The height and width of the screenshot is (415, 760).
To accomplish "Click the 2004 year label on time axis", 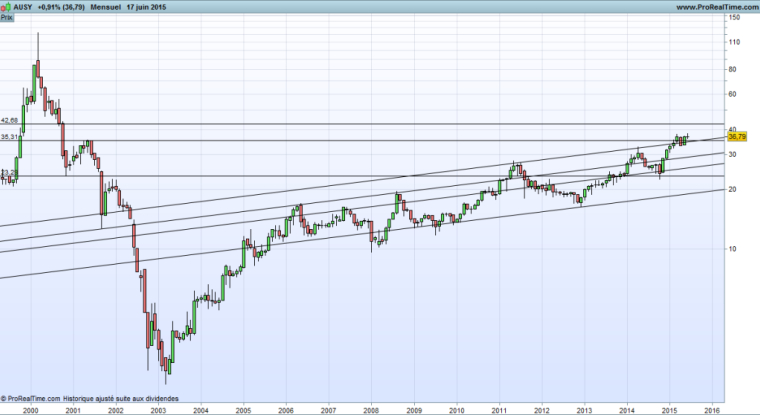I will coord(201,410).
